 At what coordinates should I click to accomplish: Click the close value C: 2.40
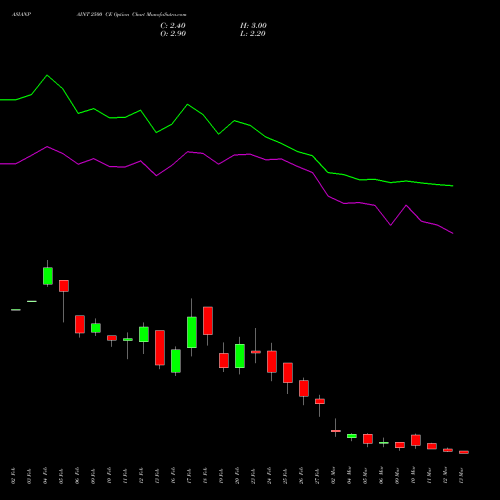[x=173, y=26]
